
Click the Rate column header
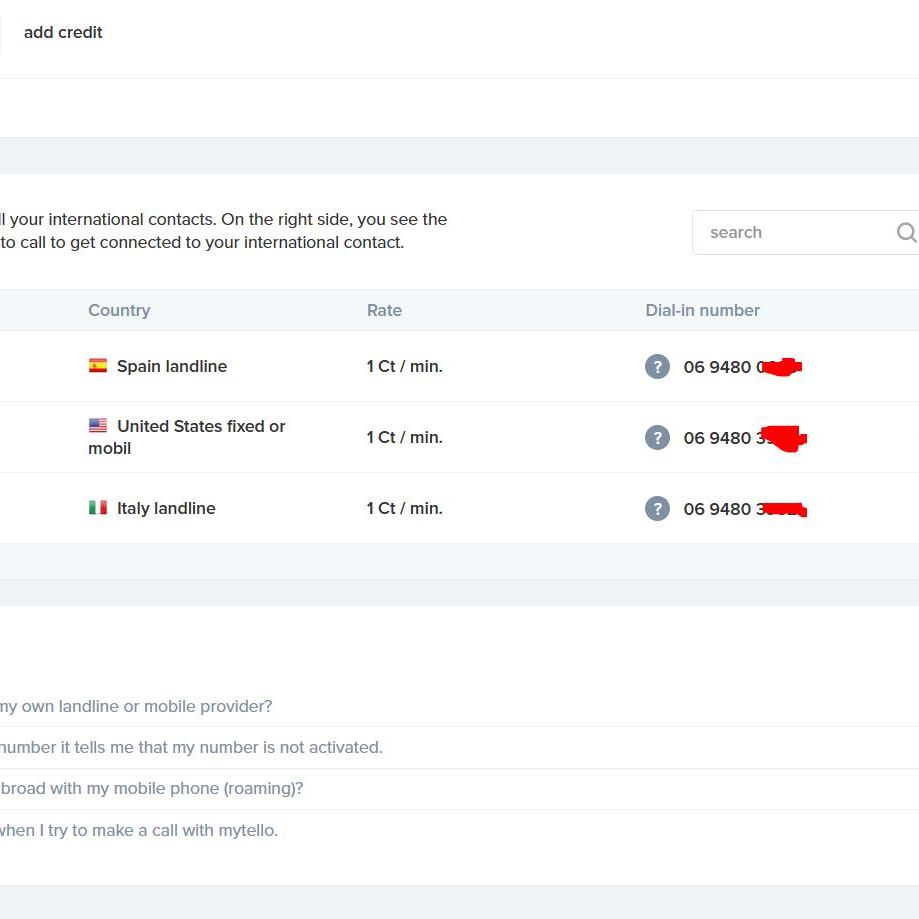point(384,310)
